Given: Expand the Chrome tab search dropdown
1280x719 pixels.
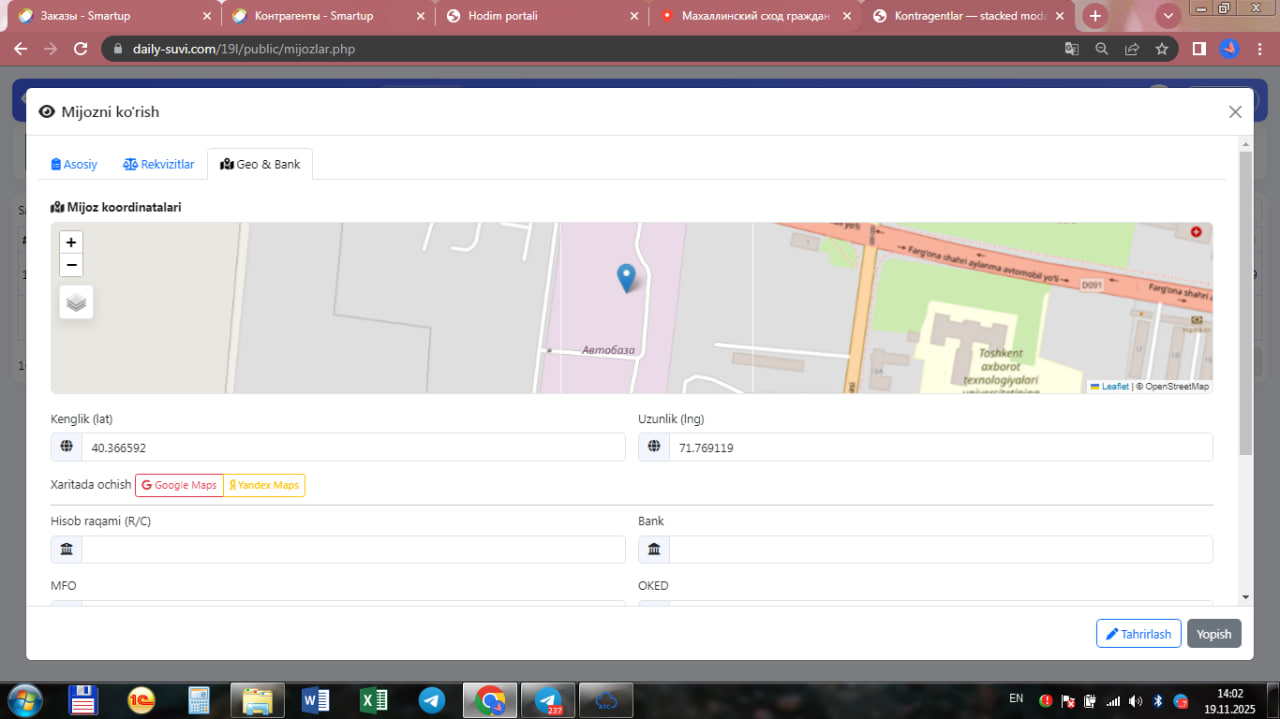Looking at the screenshot, I should [x=1168, y=16].
